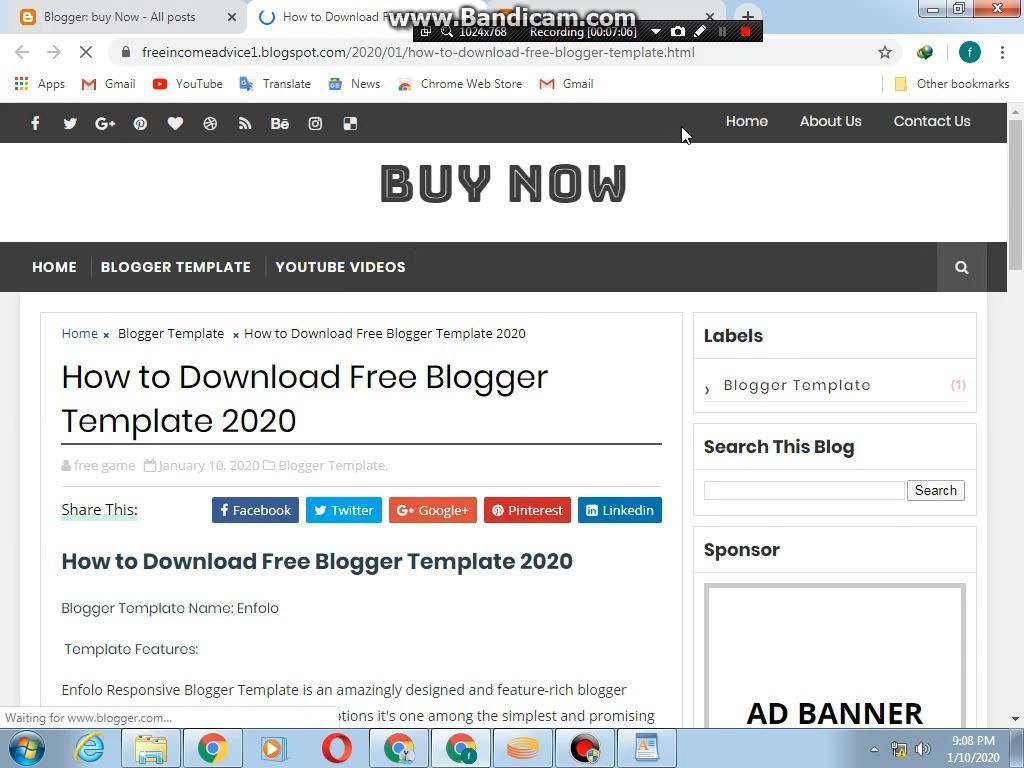Open the Google Plus icon in the top bar
The image size is (1024, 768).
(105, 123)
